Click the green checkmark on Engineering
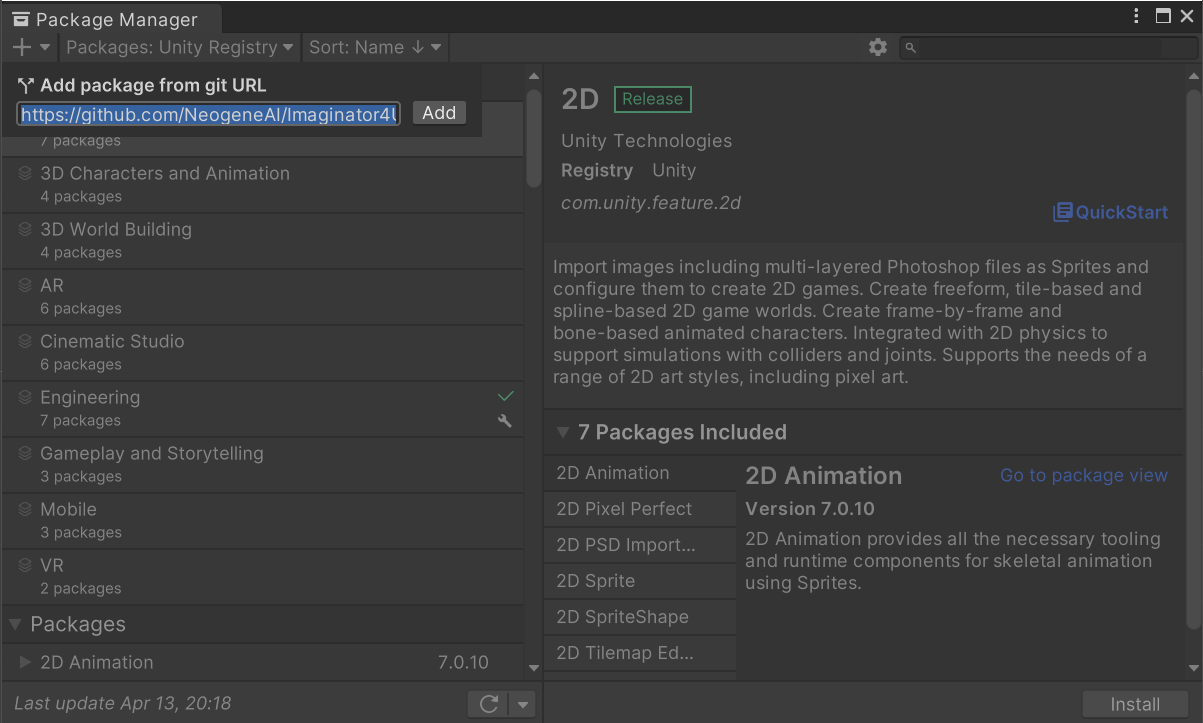 tap(505, 396)
